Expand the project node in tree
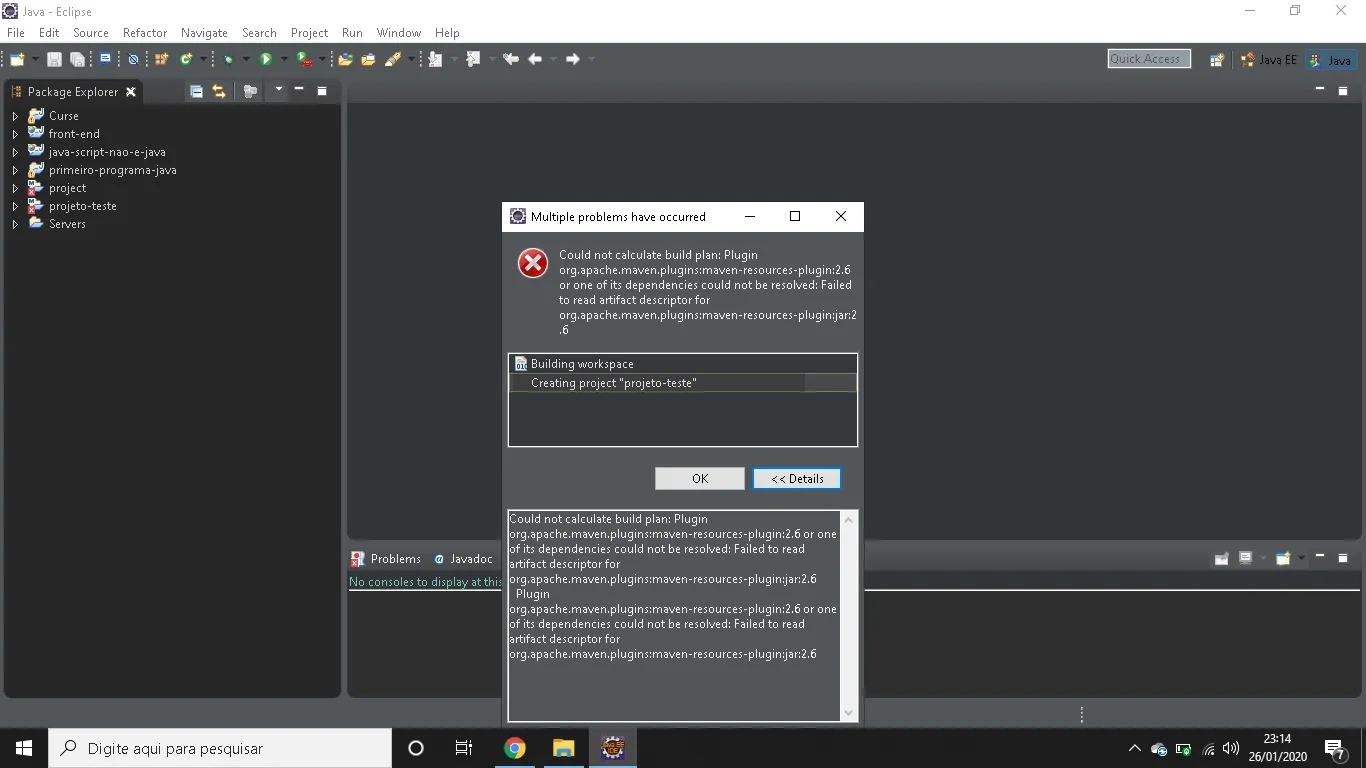Viewport: 1366px width, 768px height. [x=15, y=188]
